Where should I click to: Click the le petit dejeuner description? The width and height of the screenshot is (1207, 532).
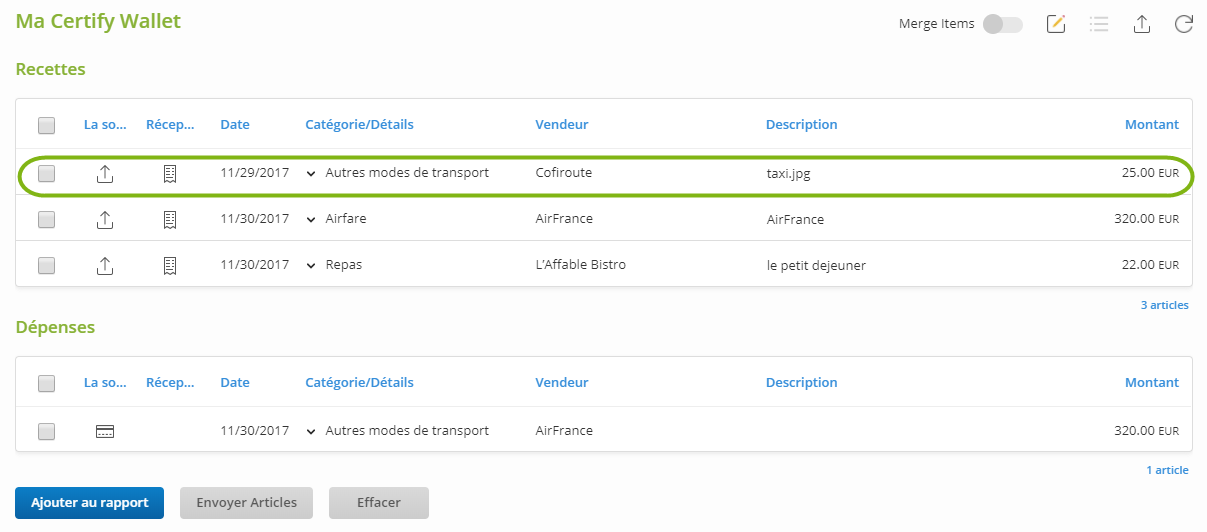tap(816, 266)
